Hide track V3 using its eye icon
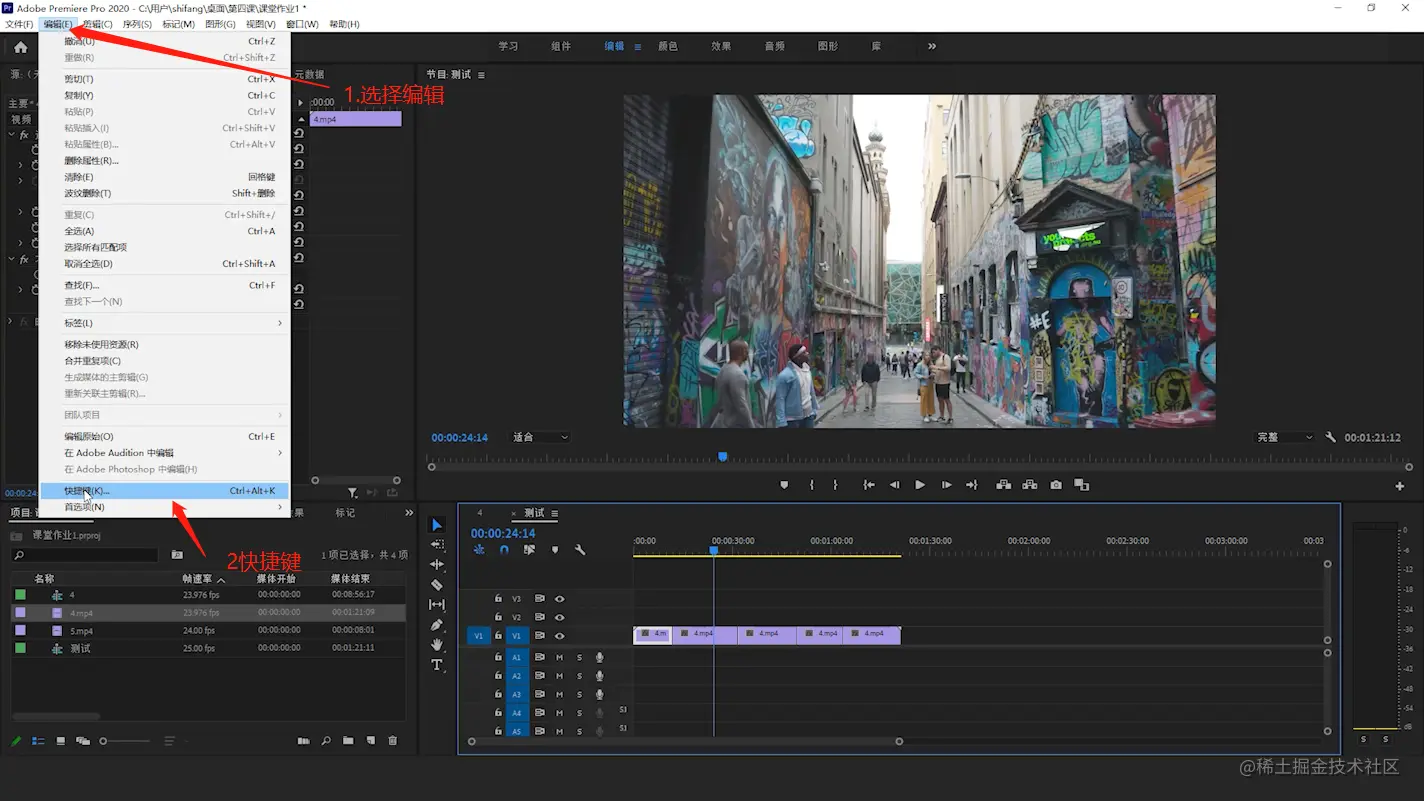The image size is (1424, 801). (x=560, y=599)
